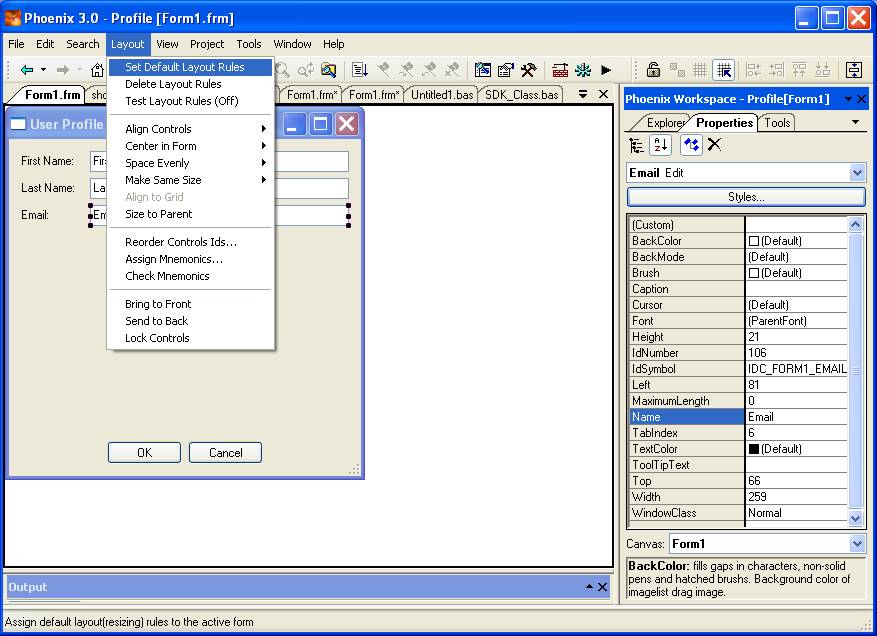Click the replace icon next to magnifier

tap(306, 70)
